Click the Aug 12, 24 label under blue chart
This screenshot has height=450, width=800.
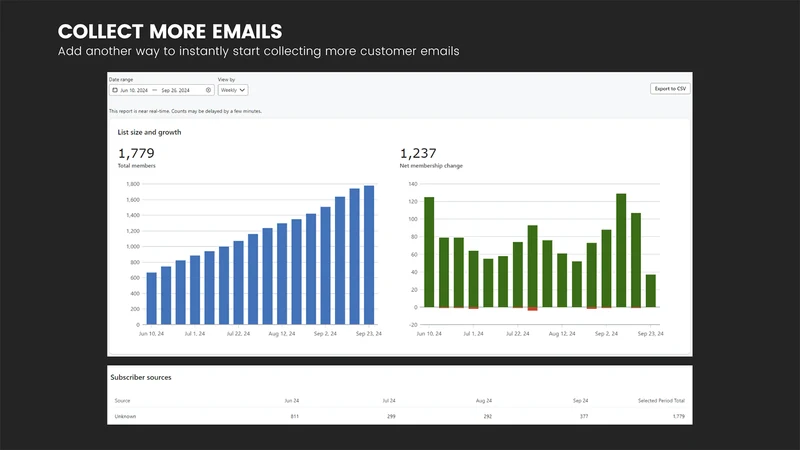click(x=282, y=334)
